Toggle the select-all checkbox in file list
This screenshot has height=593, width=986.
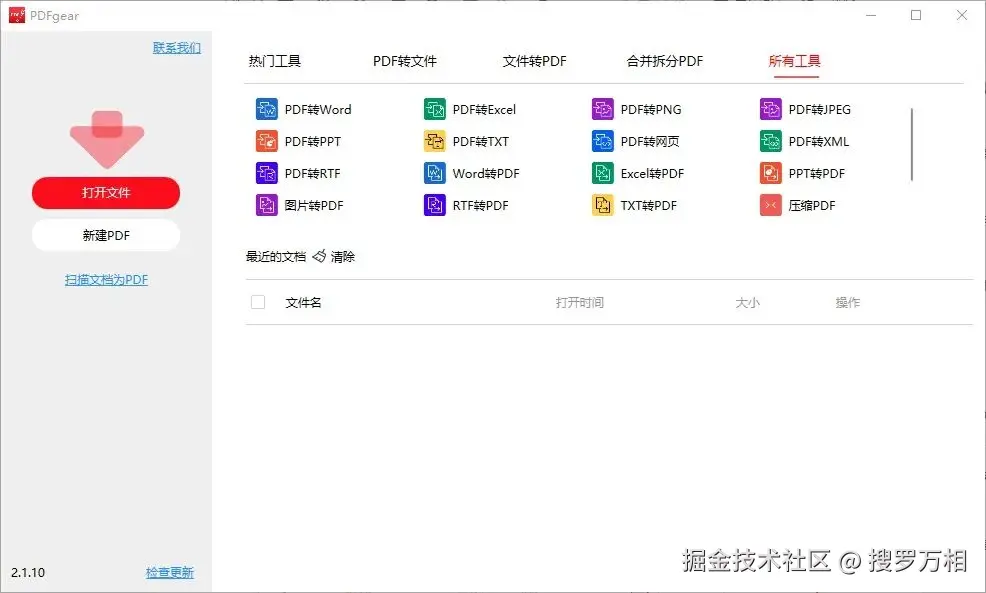tap(258, 301)
